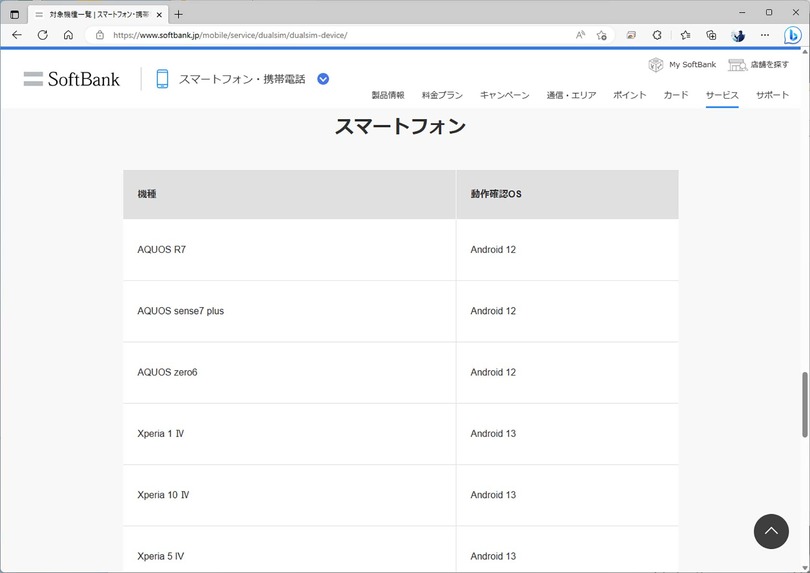Click the 機種 column header
This screenshot has height=573, width=810.
pos(289,194)
